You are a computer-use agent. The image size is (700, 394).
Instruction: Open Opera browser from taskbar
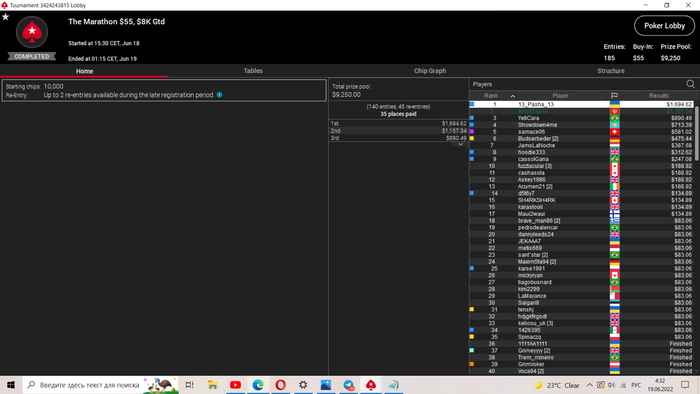[280, 385]
